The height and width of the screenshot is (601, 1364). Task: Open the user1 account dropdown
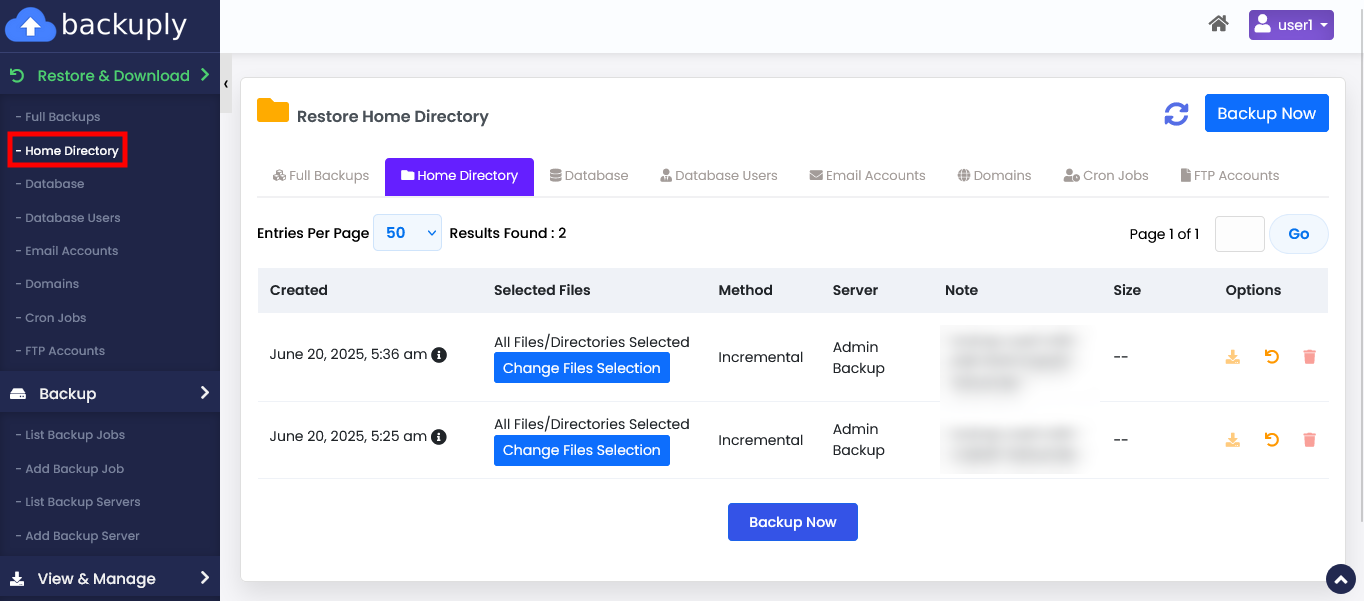coord(1290,25)
